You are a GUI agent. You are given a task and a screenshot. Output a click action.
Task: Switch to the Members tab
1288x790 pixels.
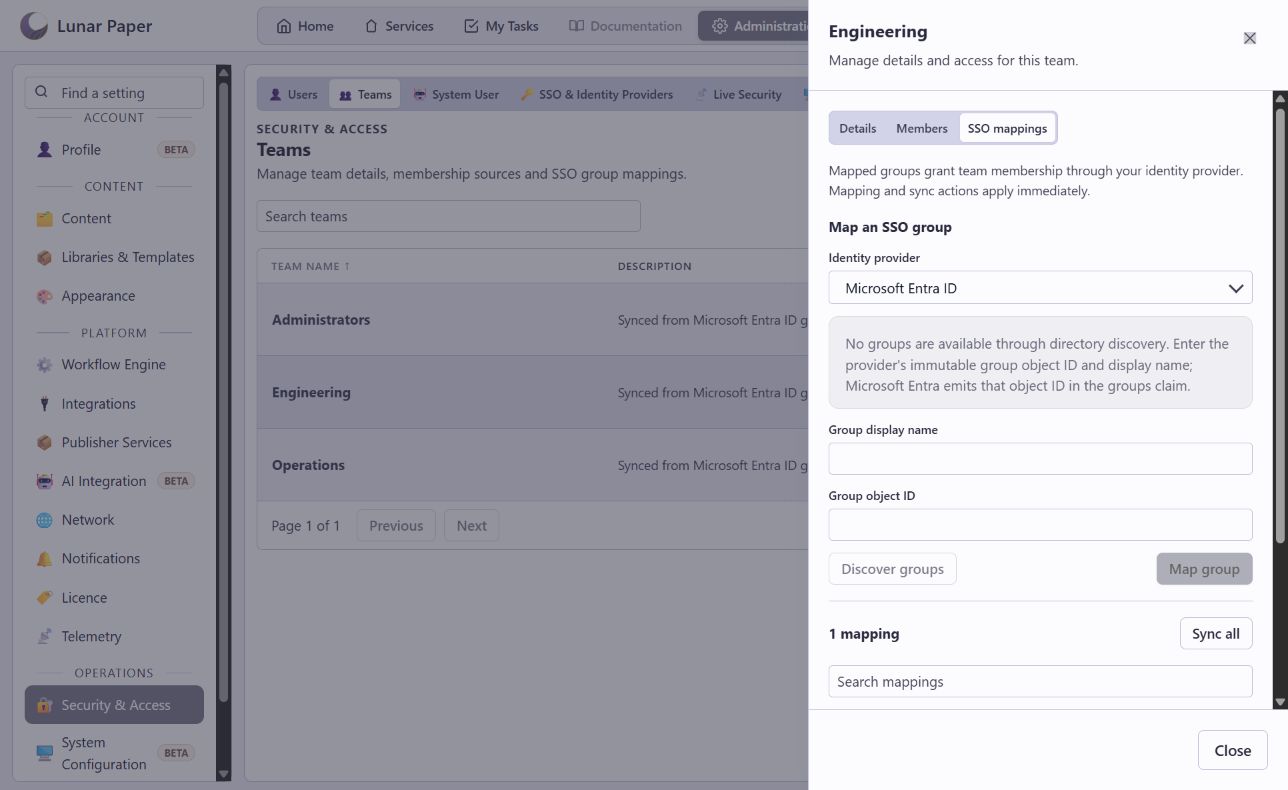point(921,128)
